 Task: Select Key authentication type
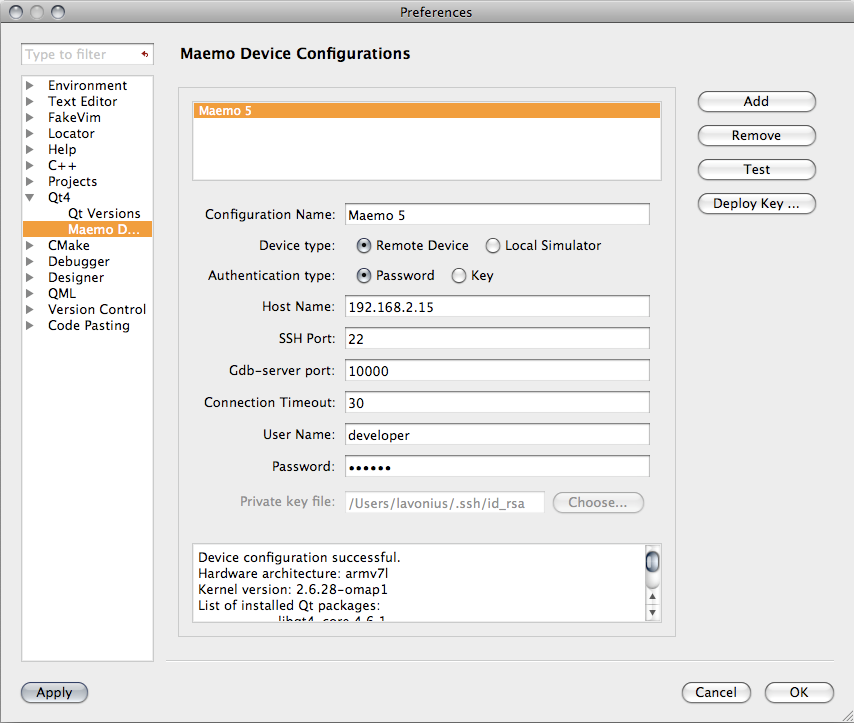click(459, 275)
